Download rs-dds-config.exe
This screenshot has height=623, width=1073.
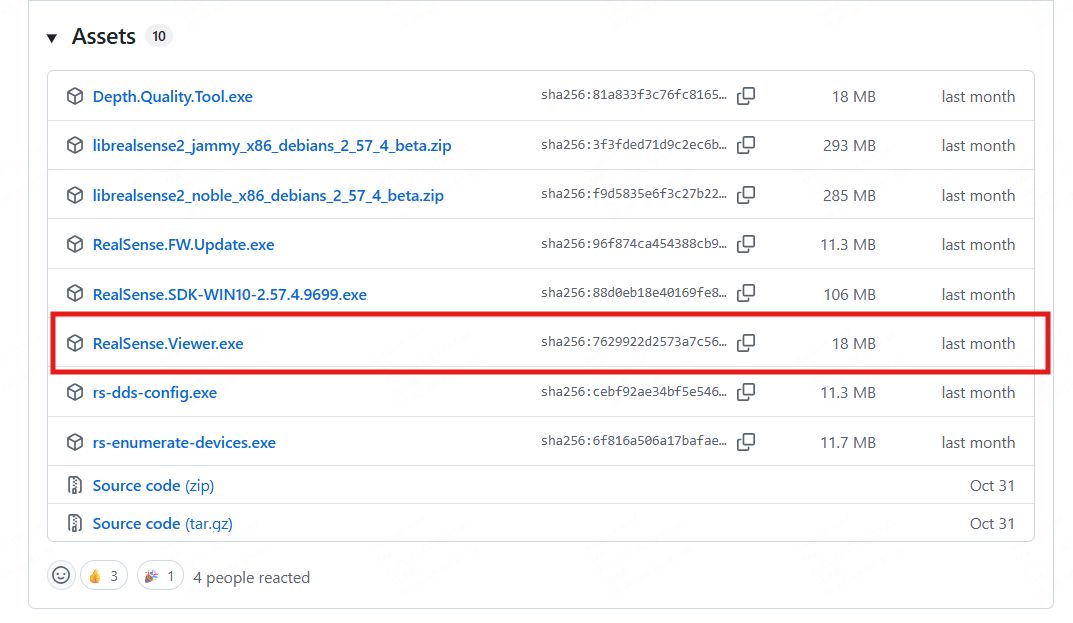(155, 393)
